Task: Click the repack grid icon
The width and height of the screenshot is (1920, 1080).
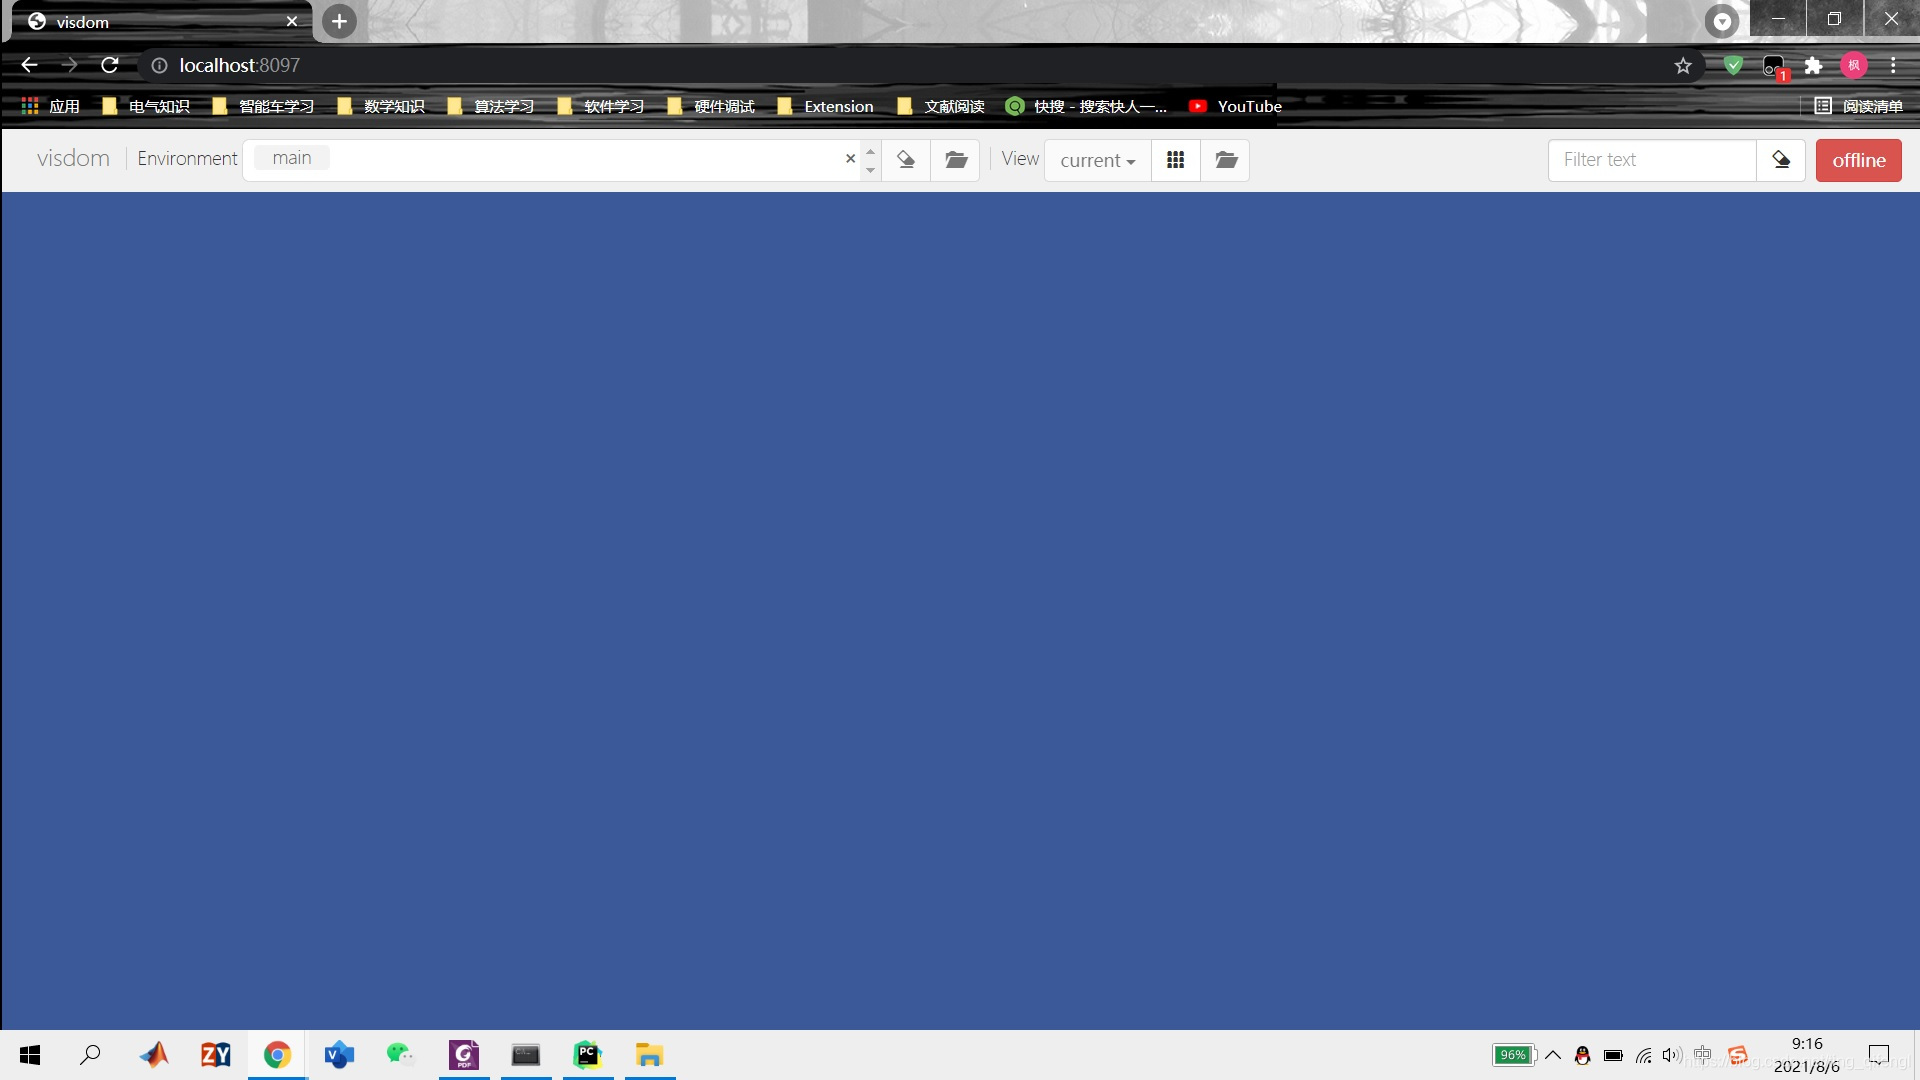Action: 1176,160
